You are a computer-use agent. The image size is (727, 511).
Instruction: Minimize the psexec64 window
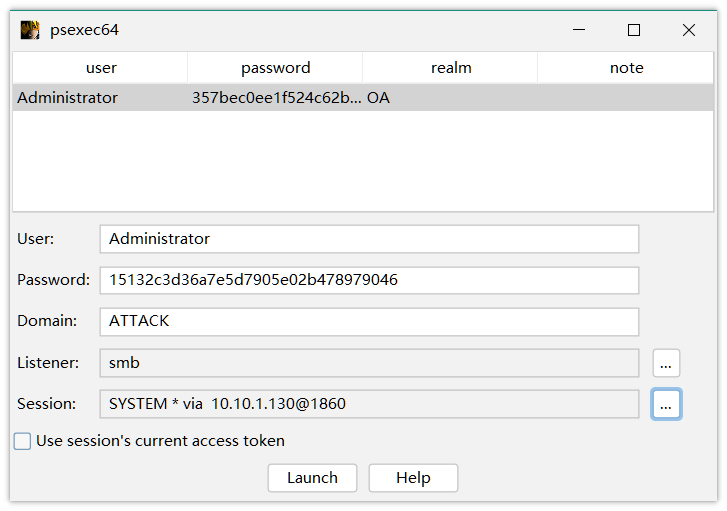[x=579, y=30]
